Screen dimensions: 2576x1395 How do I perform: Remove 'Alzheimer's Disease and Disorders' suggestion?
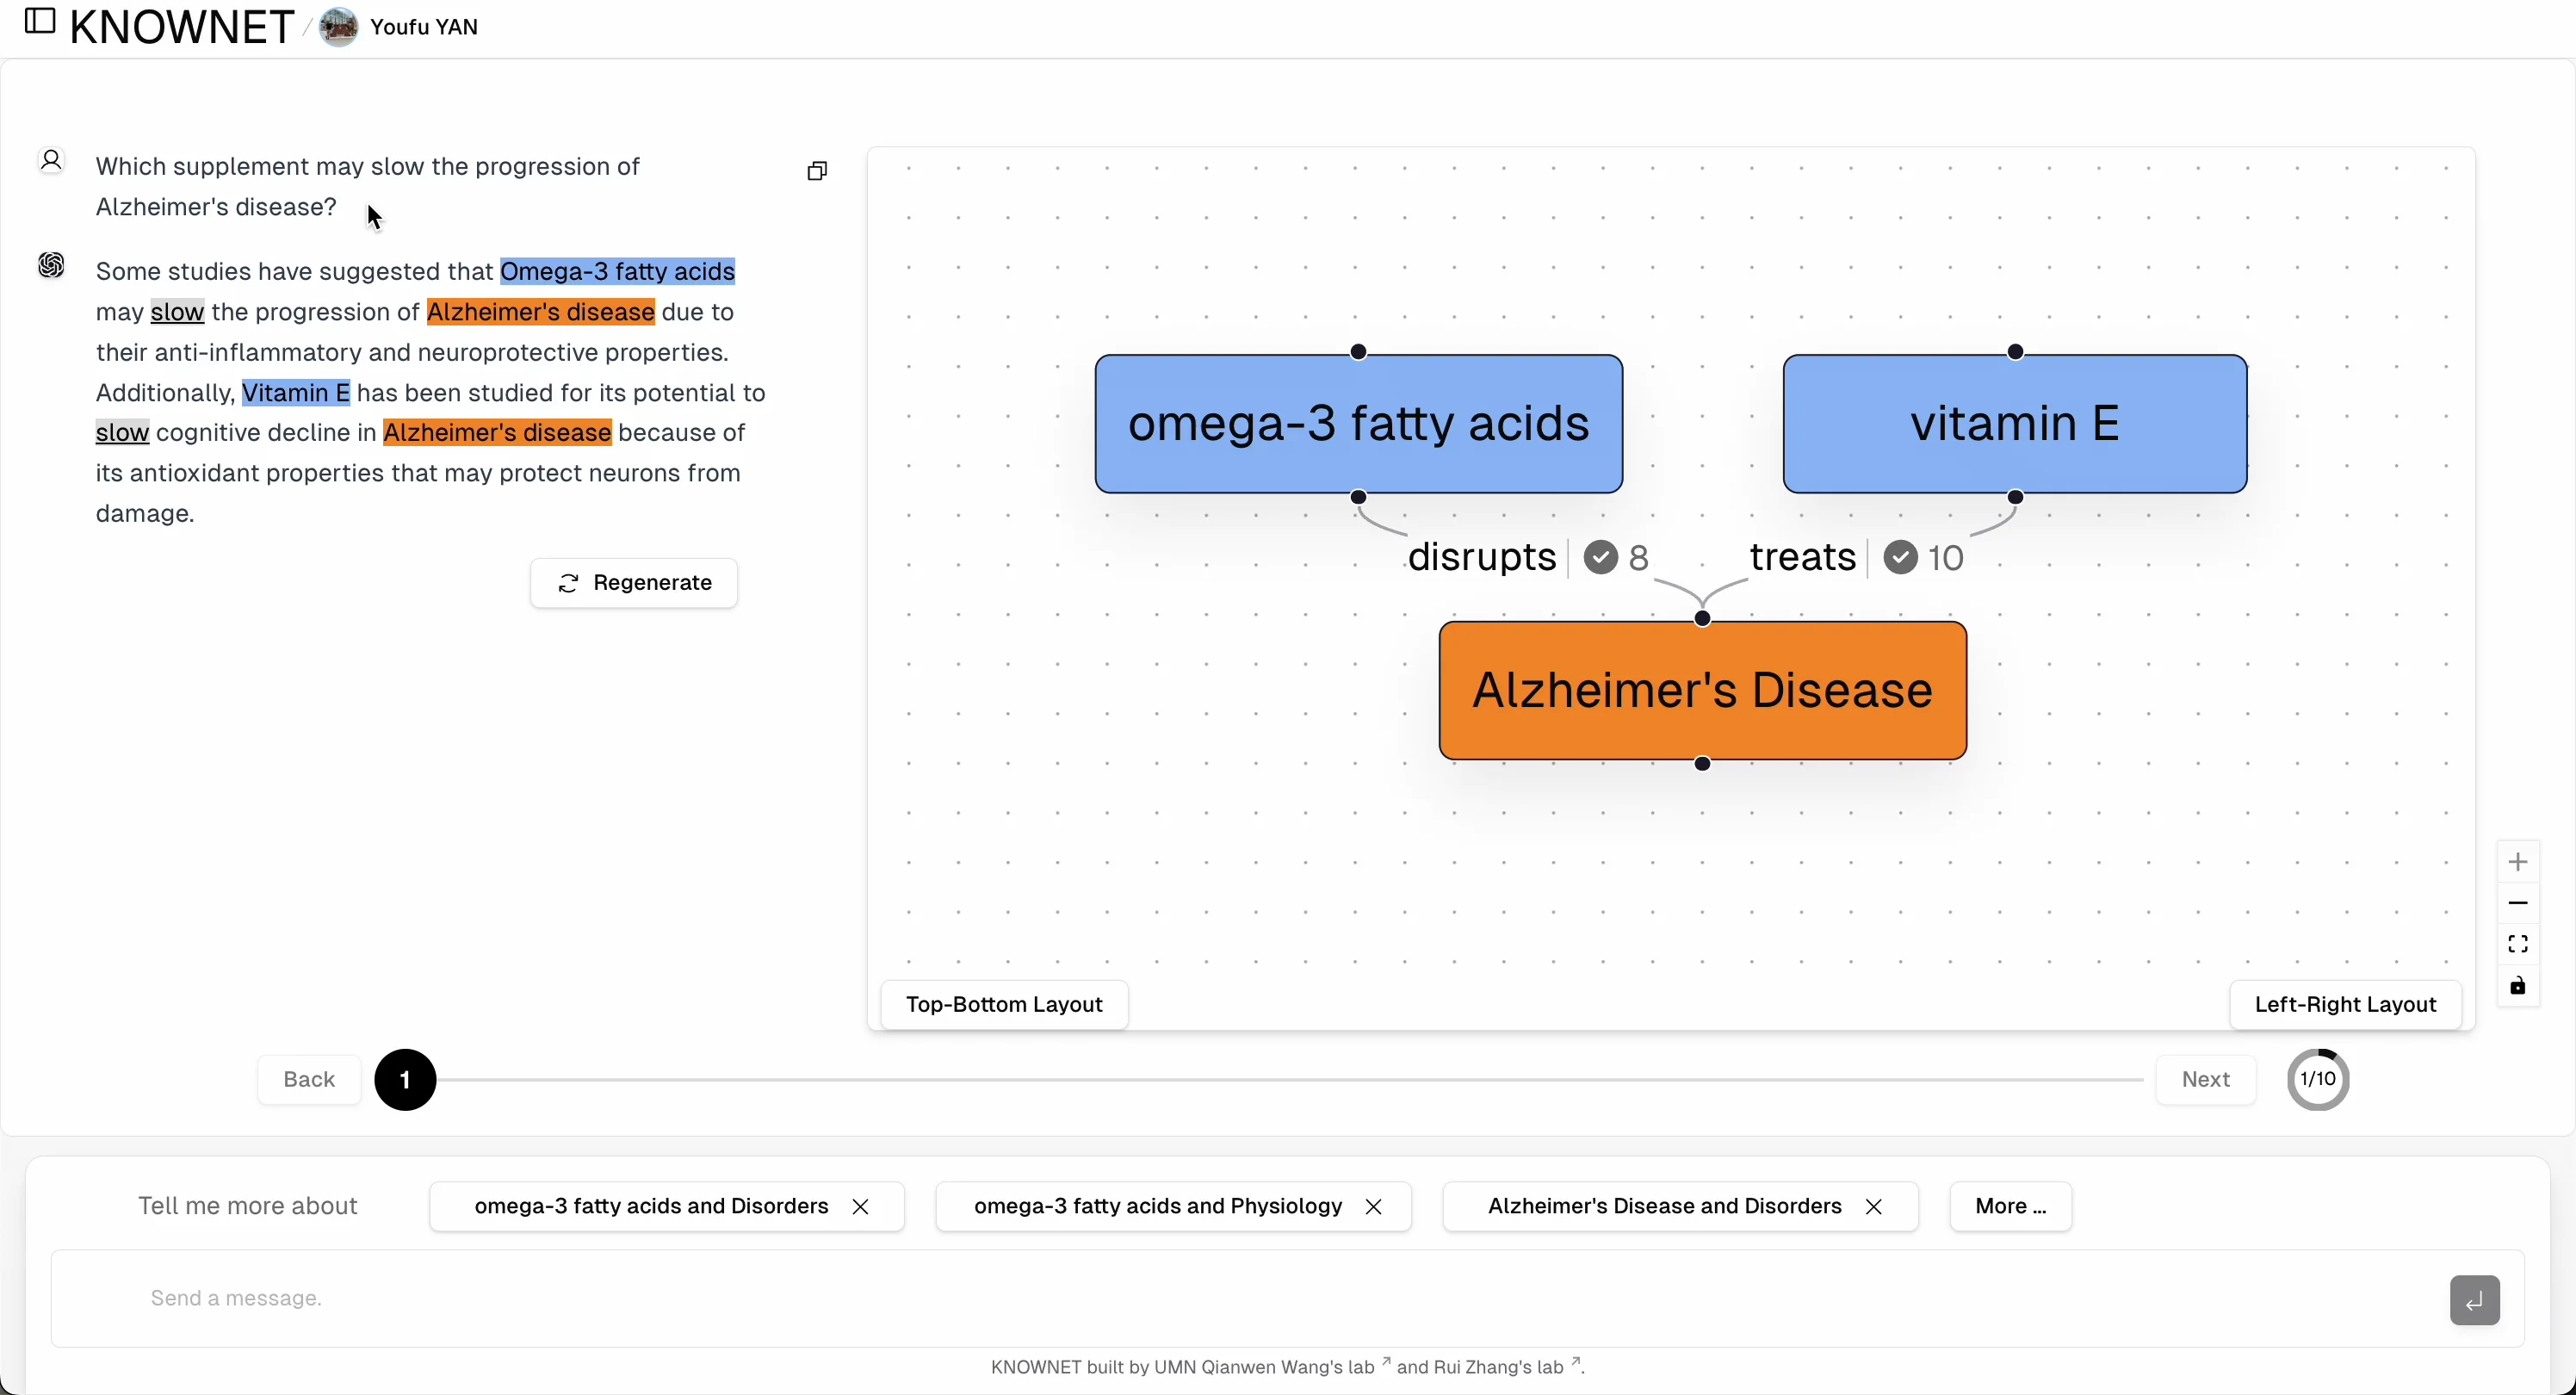coord(1873,1207)
